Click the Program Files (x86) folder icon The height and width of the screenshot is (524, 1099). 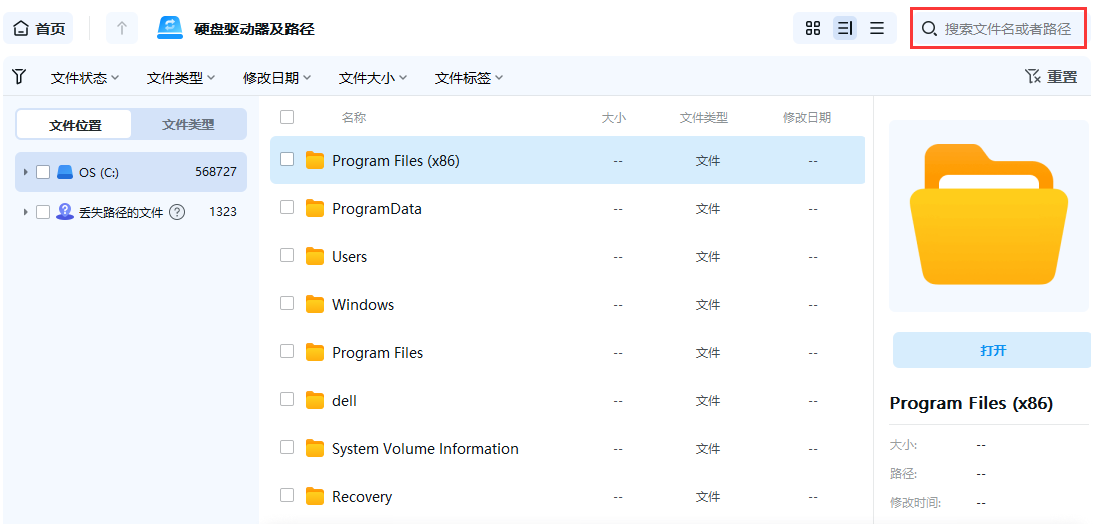[x=315, y=160]
